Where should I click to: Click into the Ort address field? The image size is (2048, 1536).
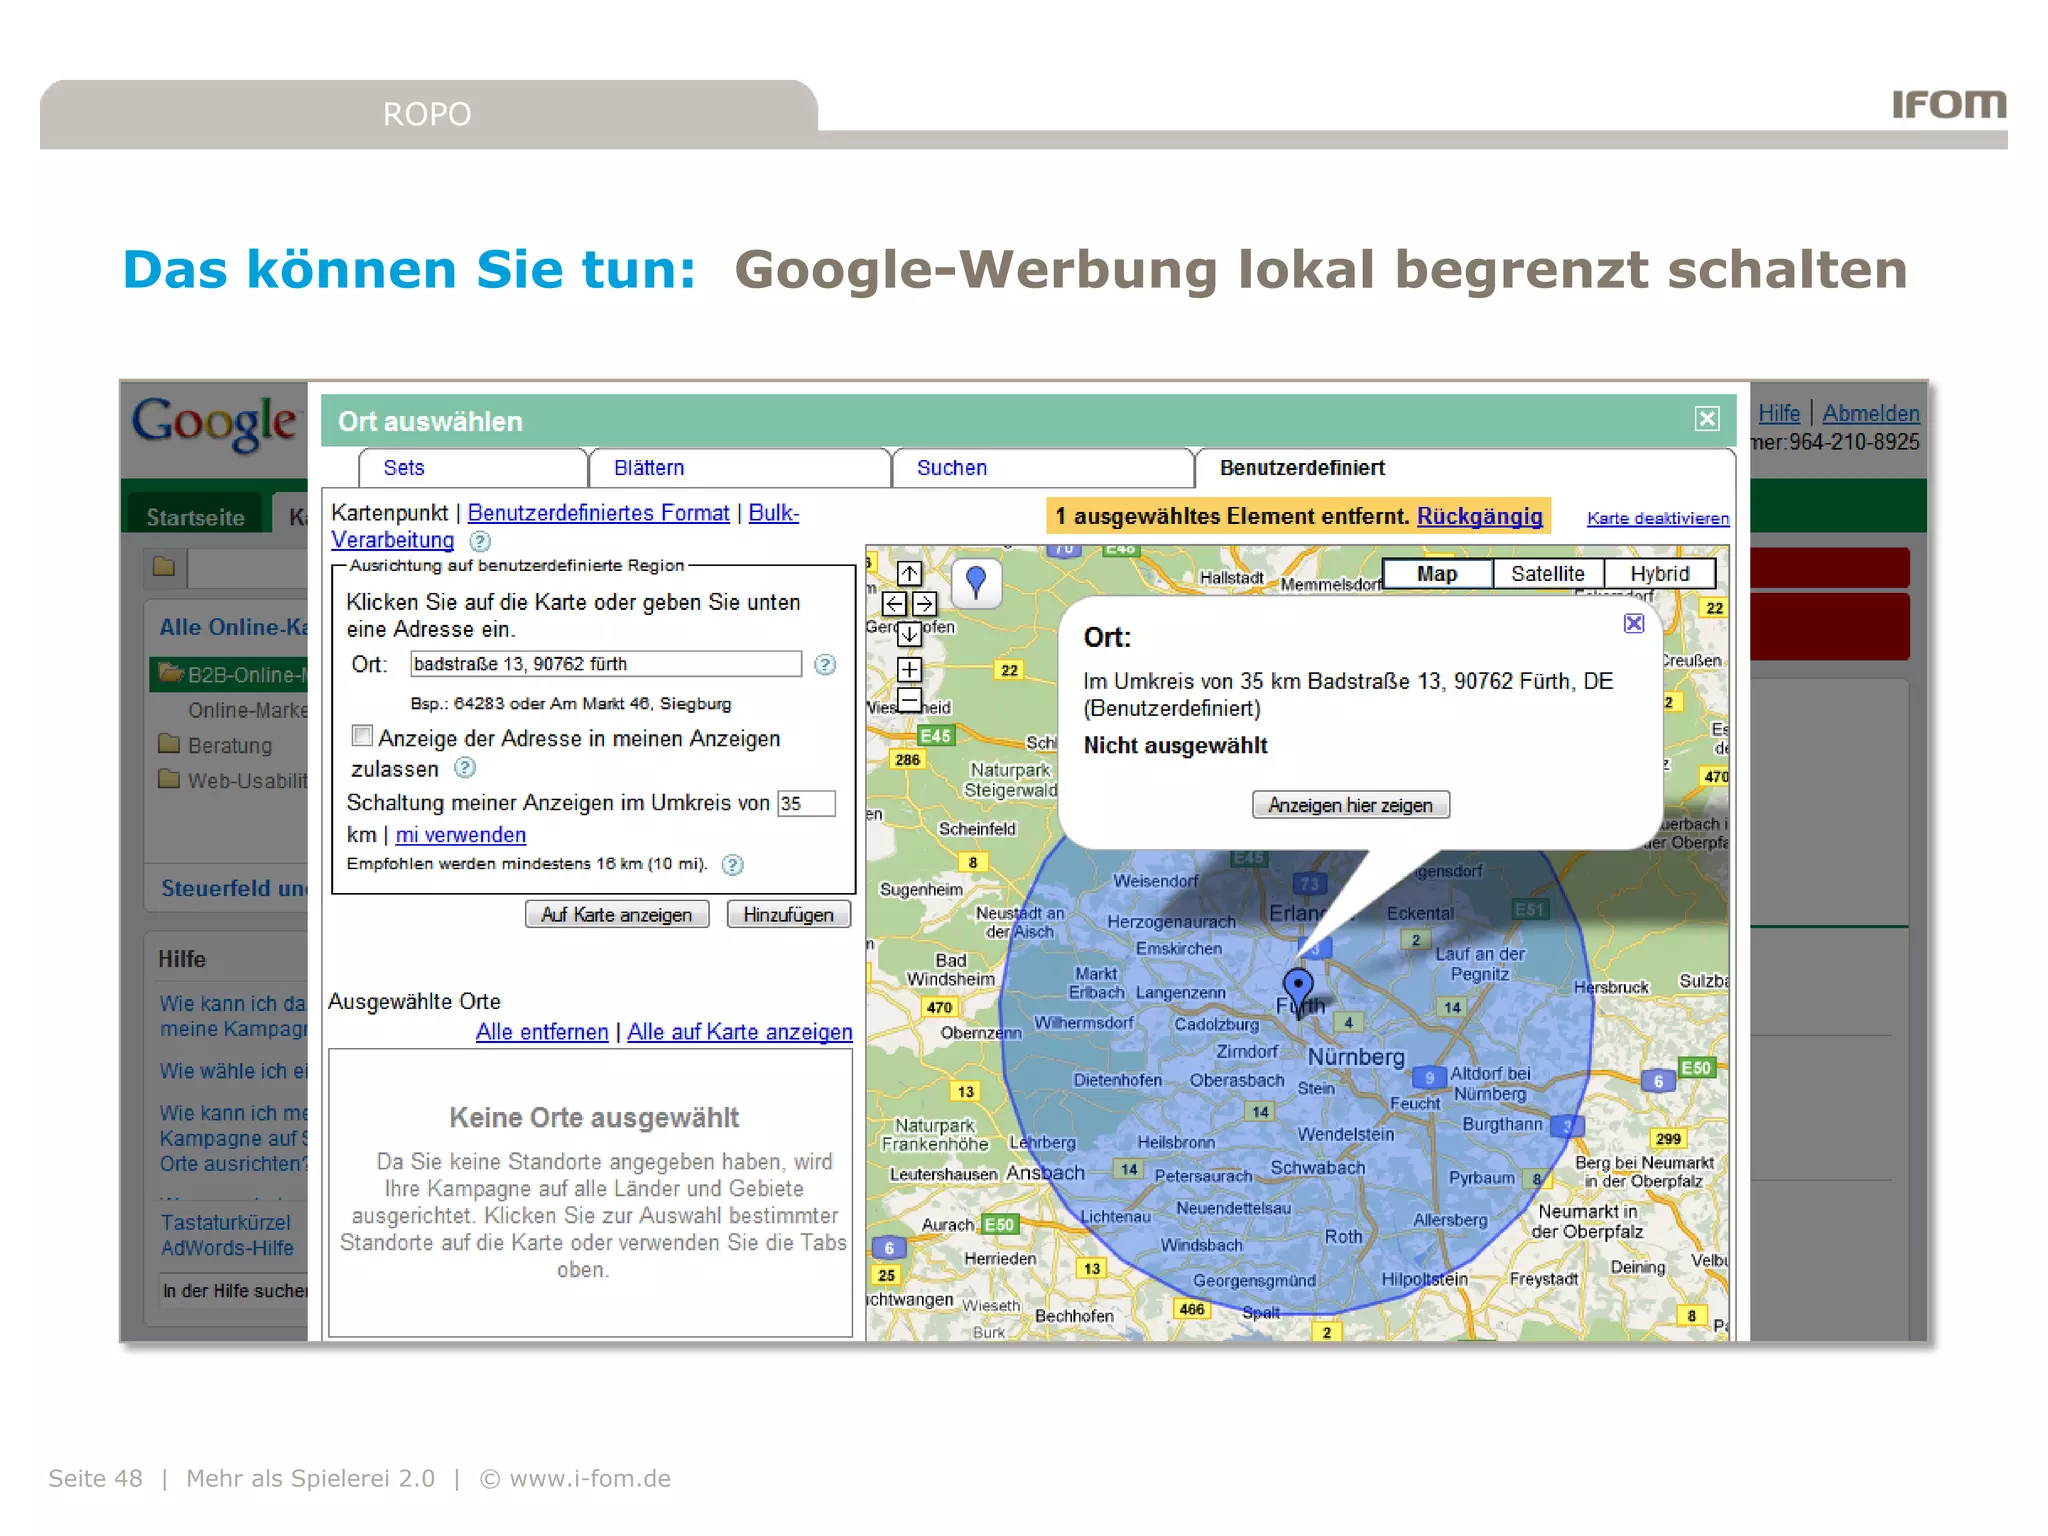tap(606, 664)
